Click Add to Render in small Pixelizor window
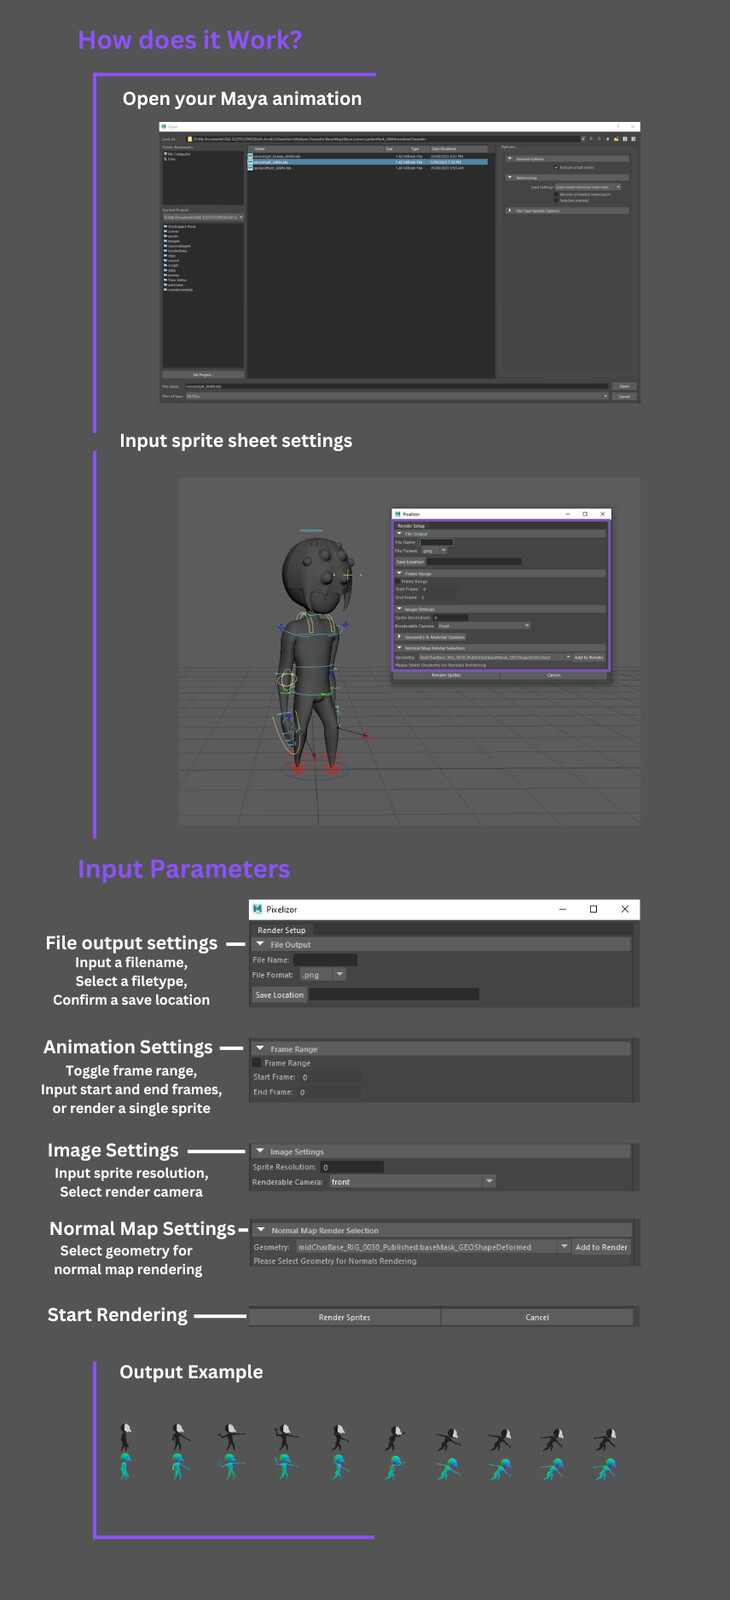730x1600 pixels. click(589, 657)
